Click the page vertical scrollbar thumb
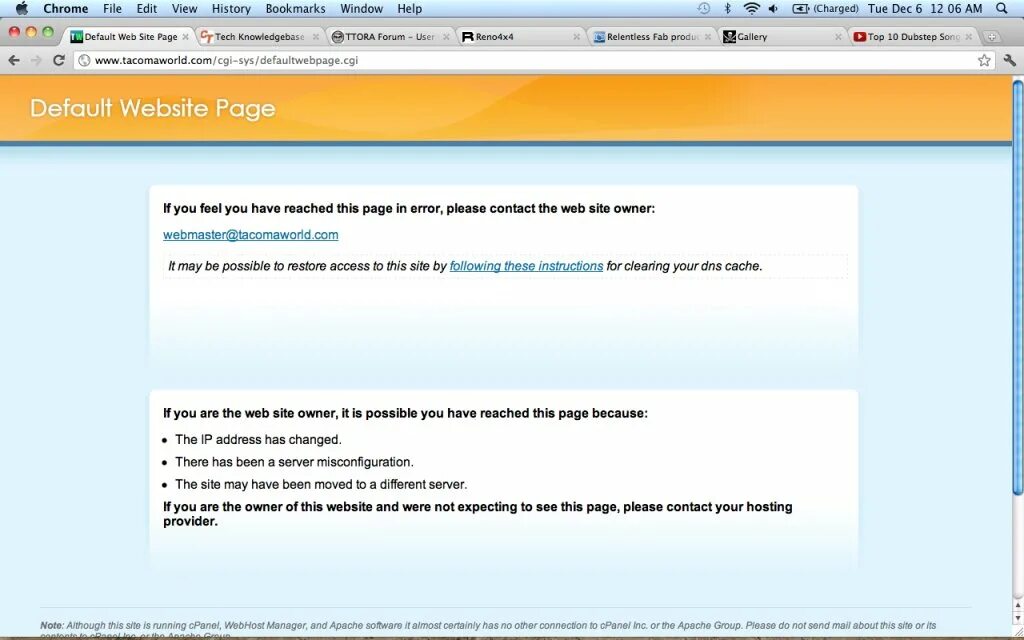Image resolution: width=1024 pixels, height=640 pixels. 1017,287
